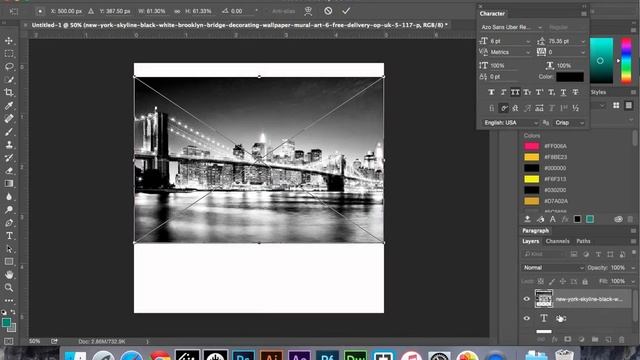This screenshot has height=360, width=640.
Task: Select the Brush tool
Action: tap(9, 132)
